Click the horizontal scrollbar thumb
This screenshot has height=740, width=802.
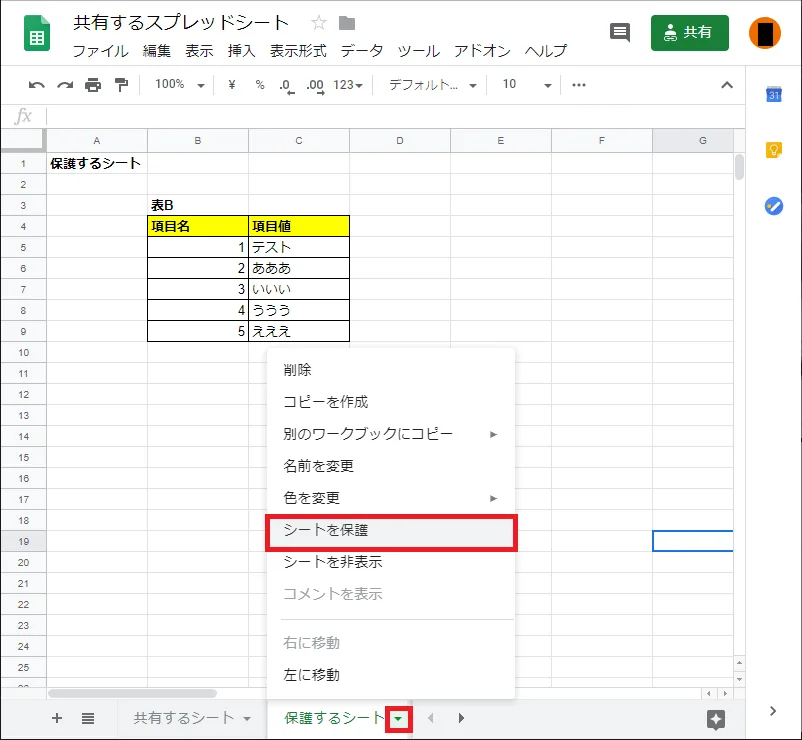point(132,693)
